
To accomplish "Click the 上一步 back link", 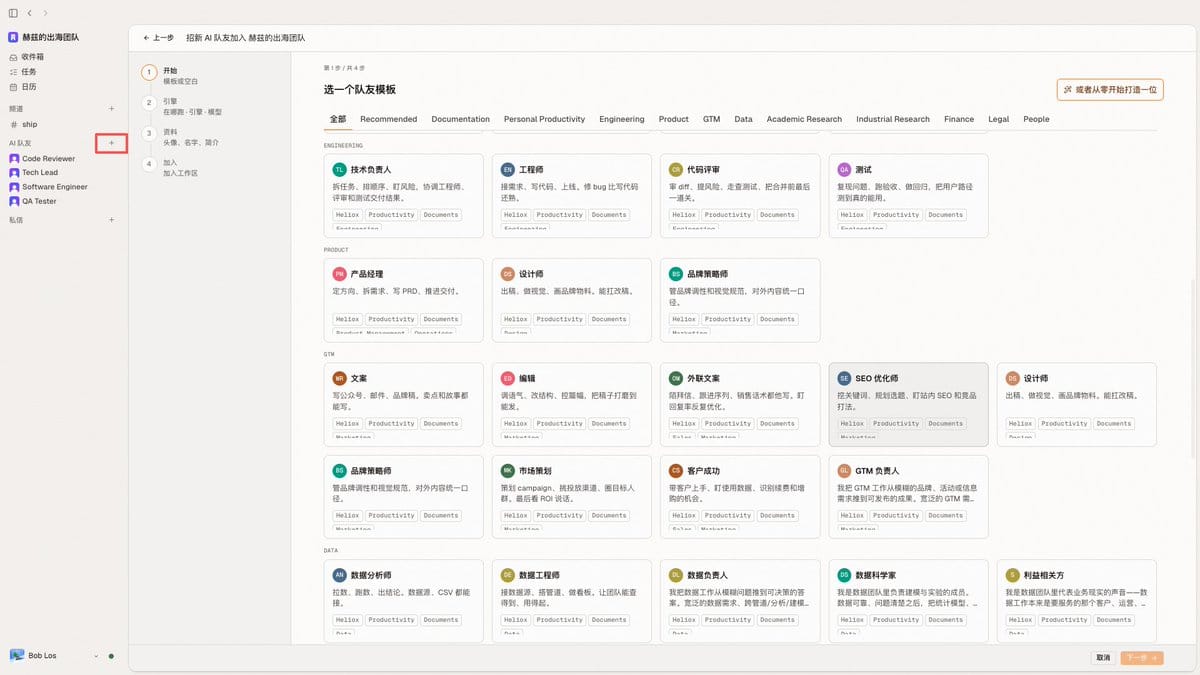I will (x=159, y=38).
